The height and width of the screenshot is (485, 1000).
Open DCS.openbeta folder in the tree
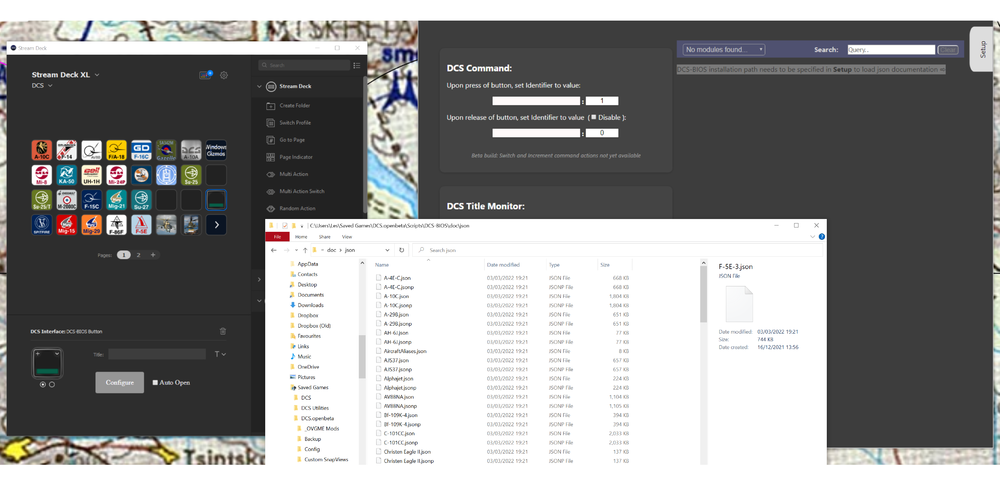318,418
